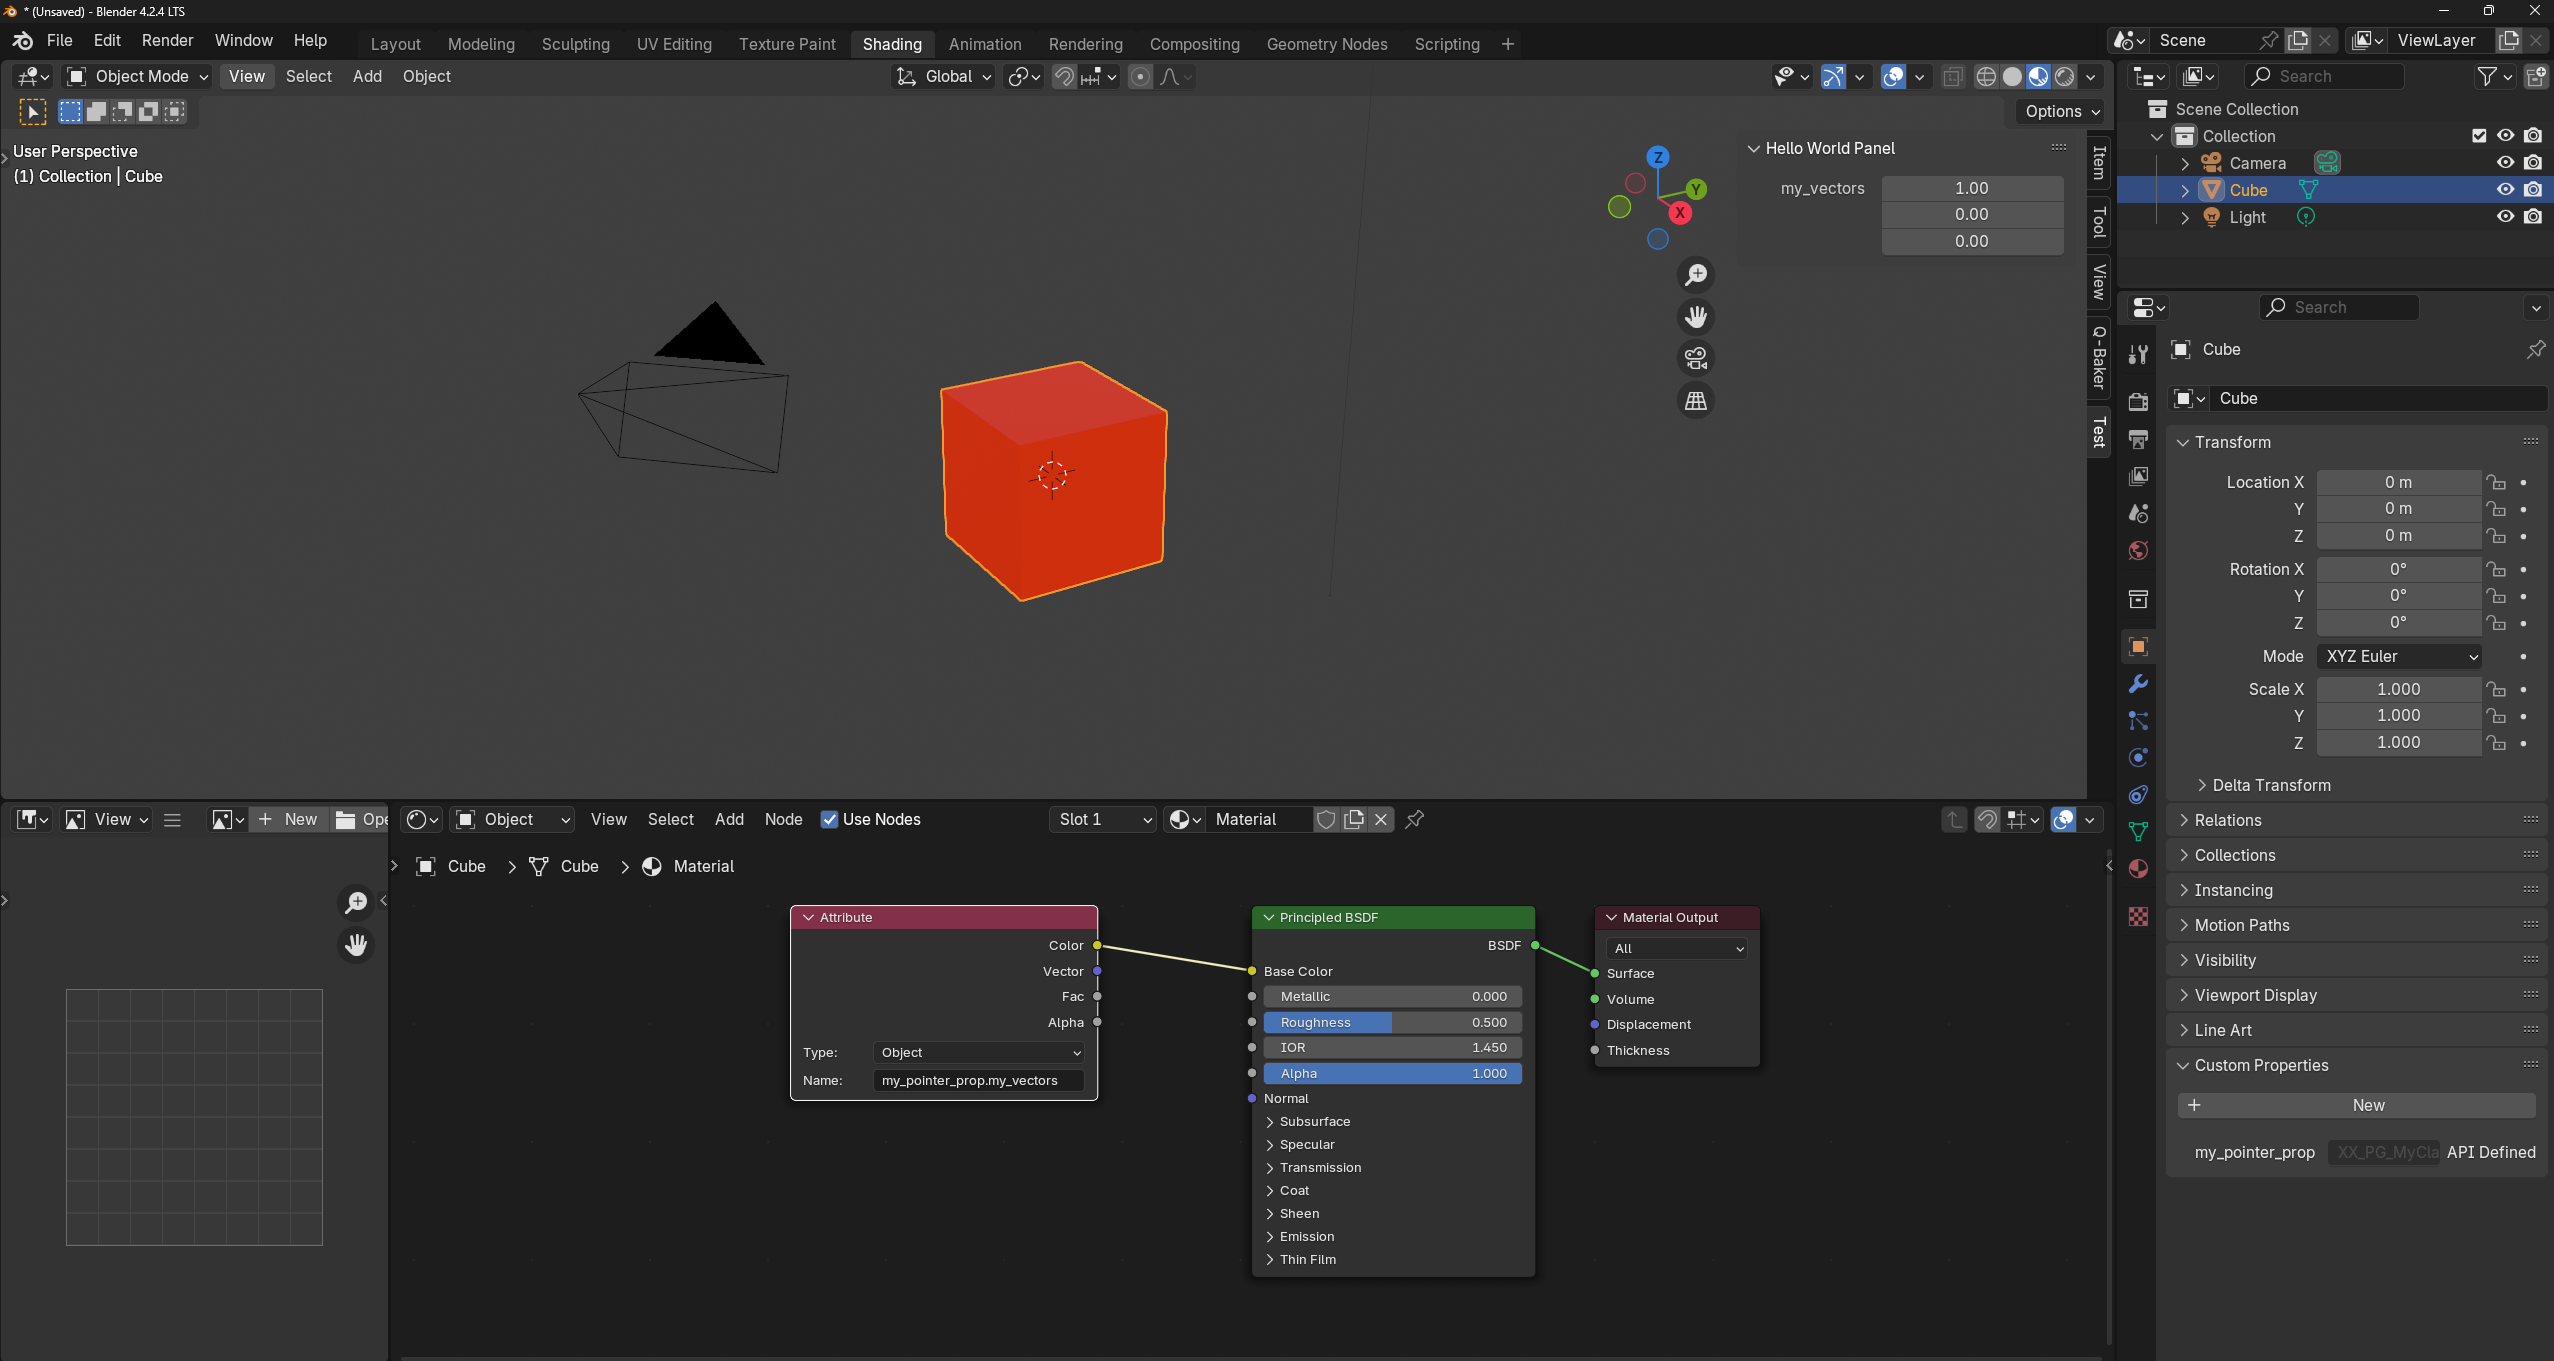Click New custom property button
Screen dimensions: 2554x1361
click(2356, 1106)
